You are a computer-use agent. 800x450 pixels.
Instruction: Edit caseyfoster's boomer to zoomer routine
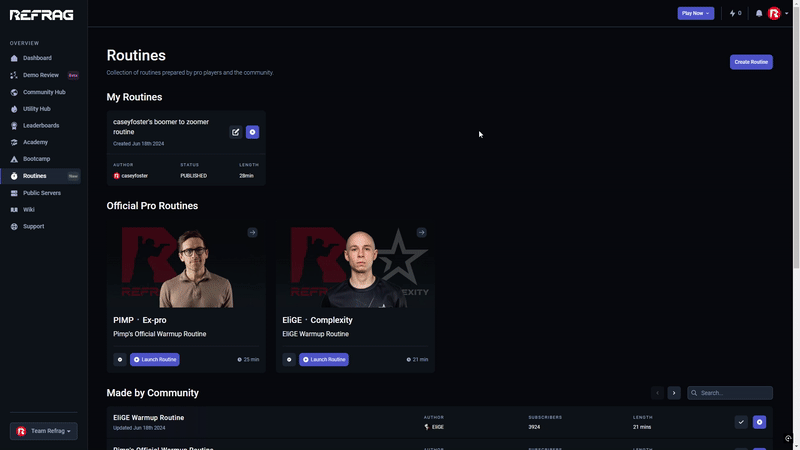pyautogui.click(x=235, y=132)
